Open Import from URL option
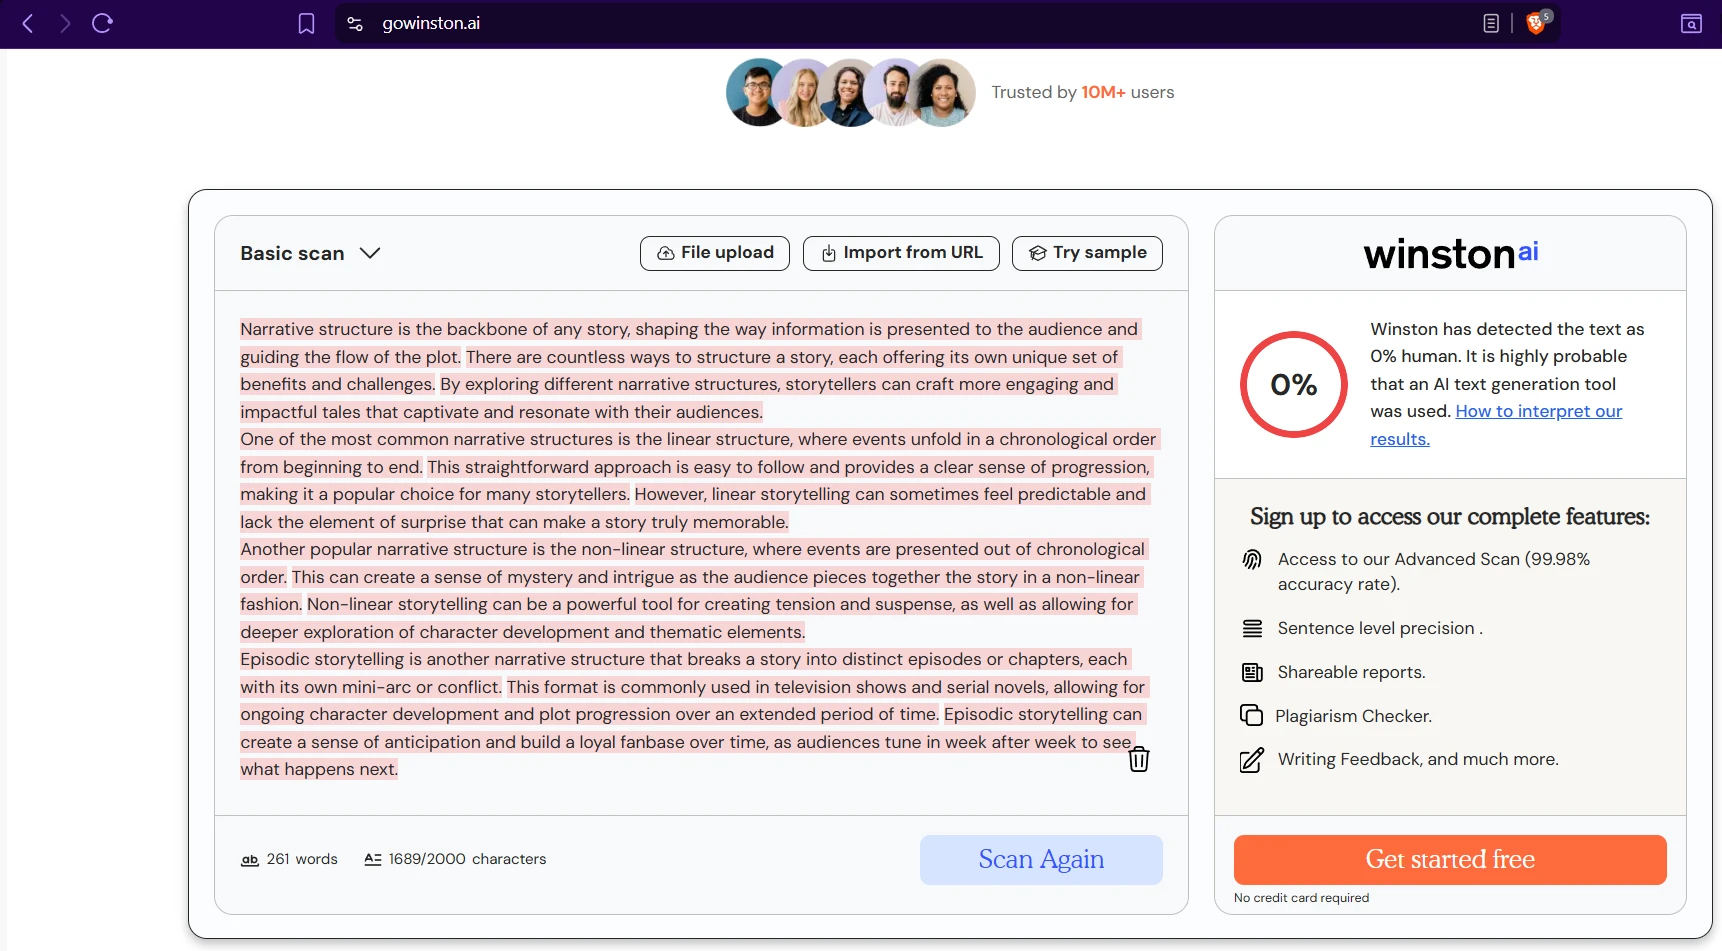This screenshot has height=951, width=1722. point(901,253)
